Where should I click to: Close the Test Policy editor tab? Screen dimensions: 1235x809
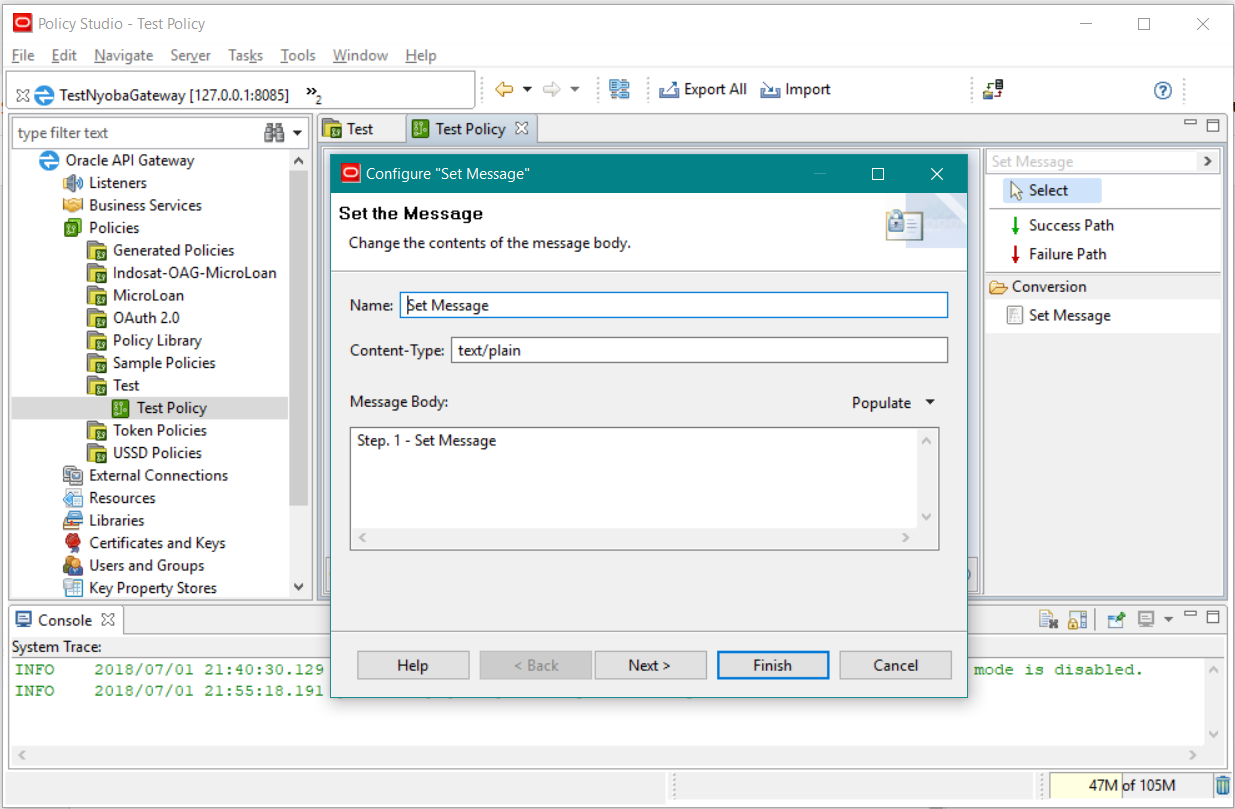521,128
